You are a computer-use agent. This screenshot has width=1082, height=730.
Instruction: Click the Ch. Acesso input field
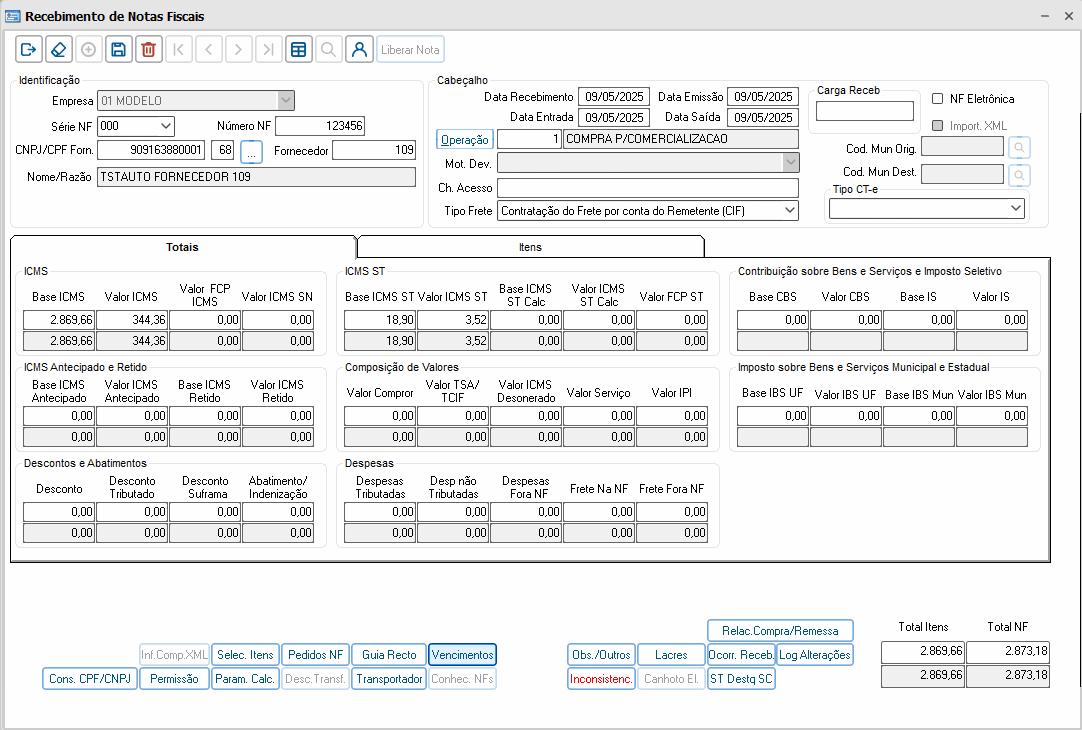pyautogui.click(x=647, y=188)
